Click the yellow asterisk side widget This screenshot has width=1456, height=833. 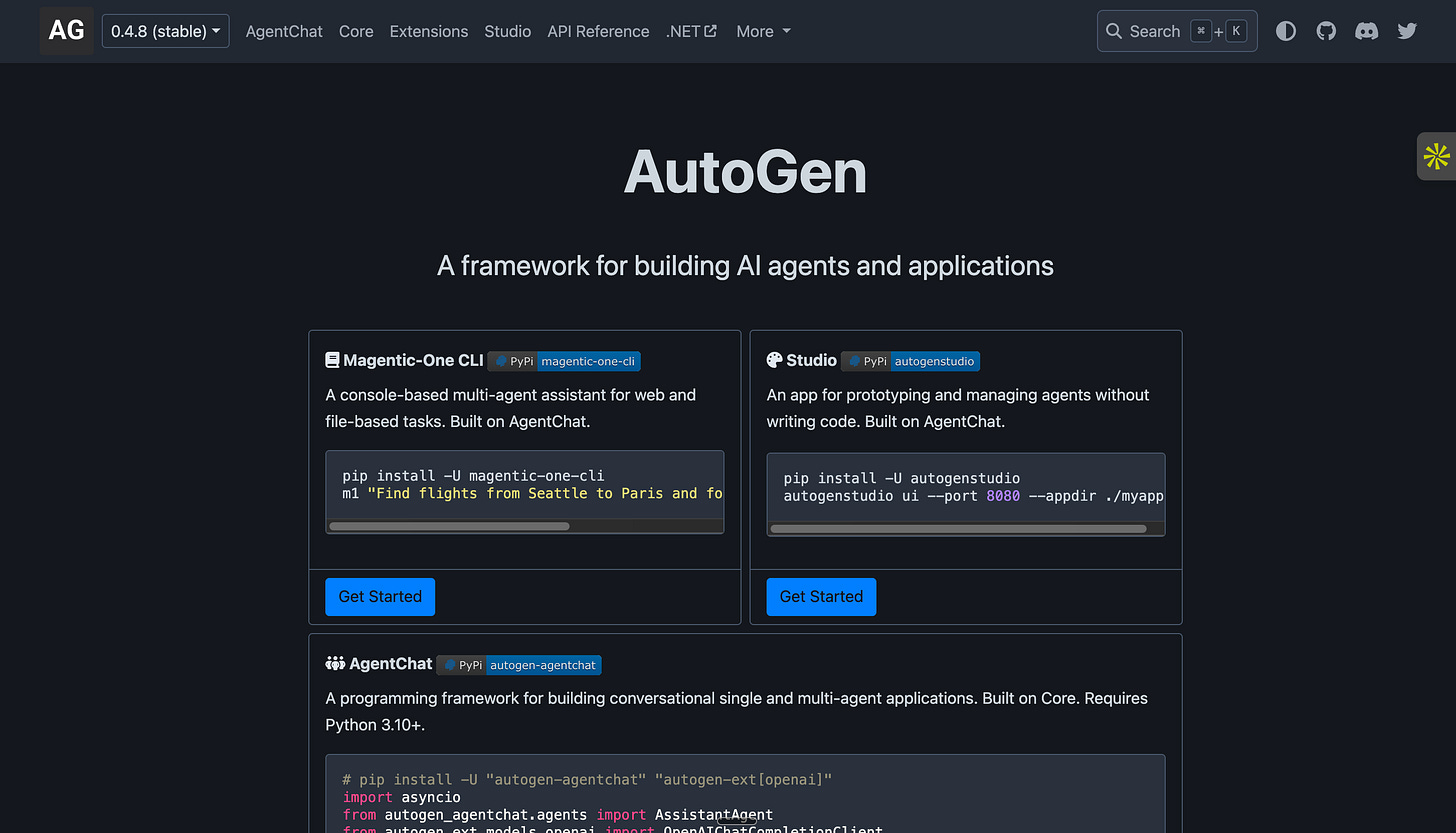(x=1437, y=156)
